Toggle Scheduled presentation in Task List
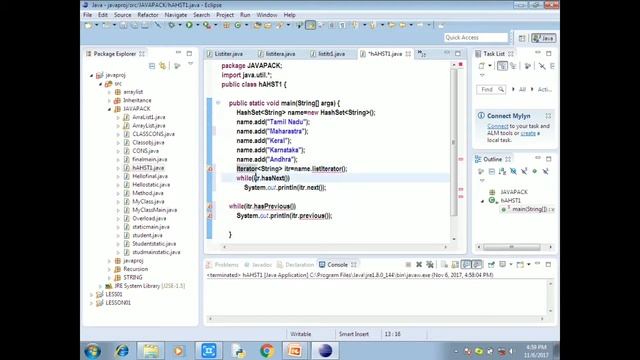 click(513, 66)
